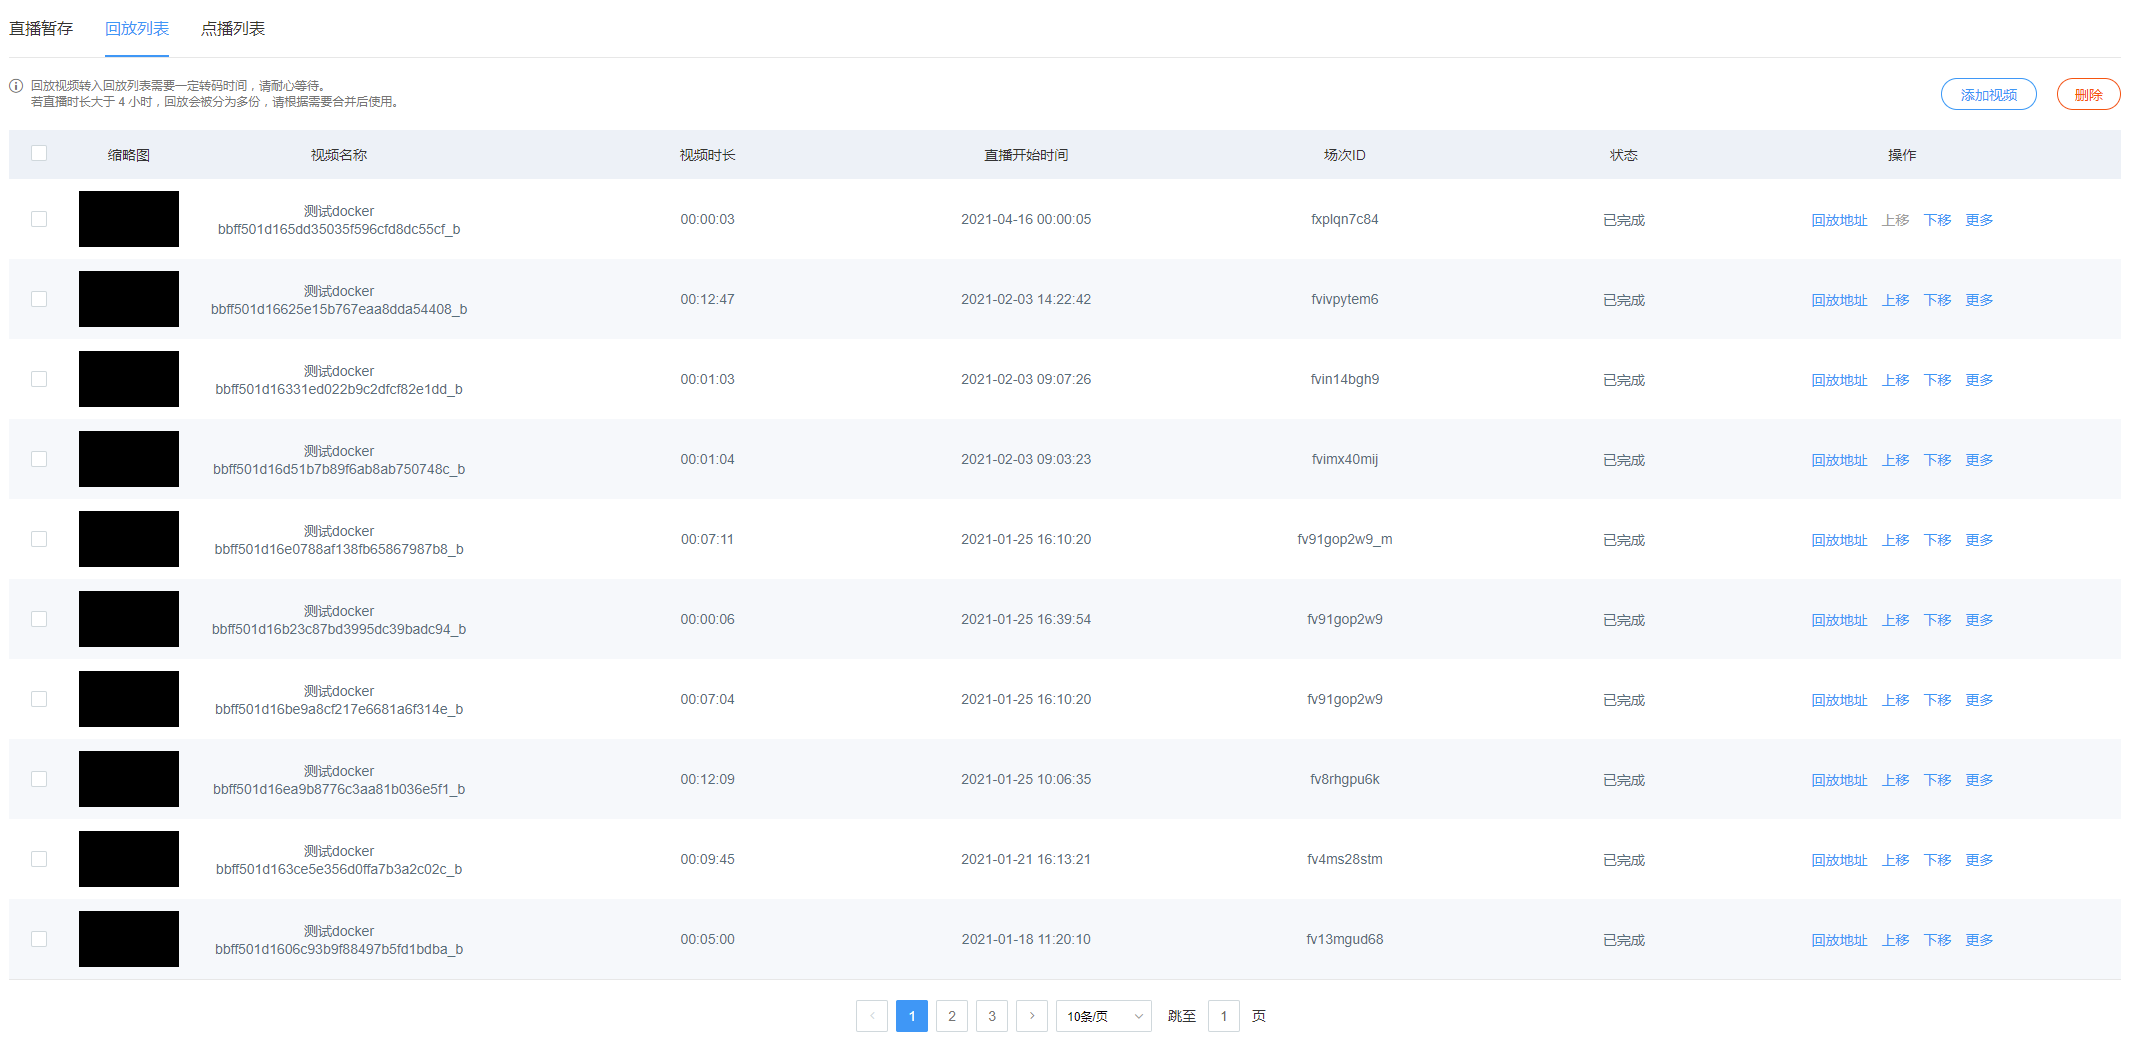
Task: Click the 场次ID column header
Action: click(1344, 155)
